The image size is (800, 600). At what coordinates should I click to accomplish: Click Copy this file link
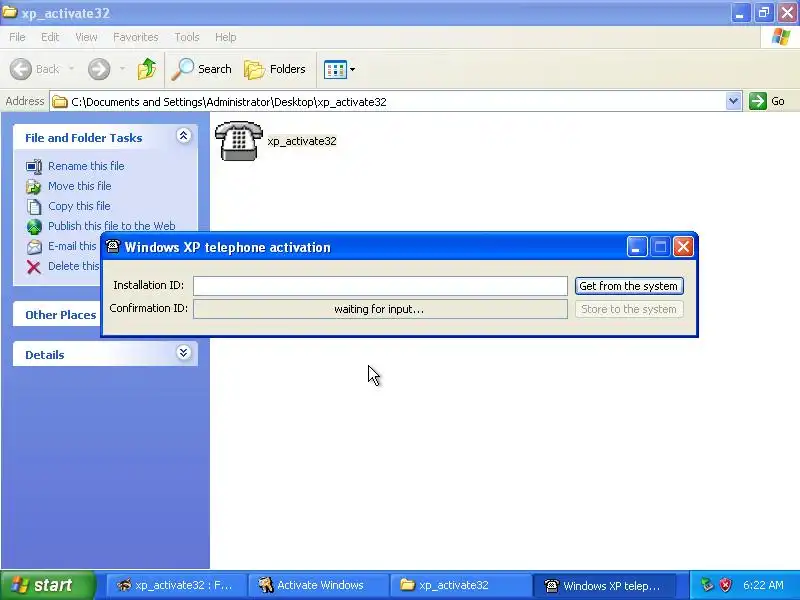click(79, 206)
